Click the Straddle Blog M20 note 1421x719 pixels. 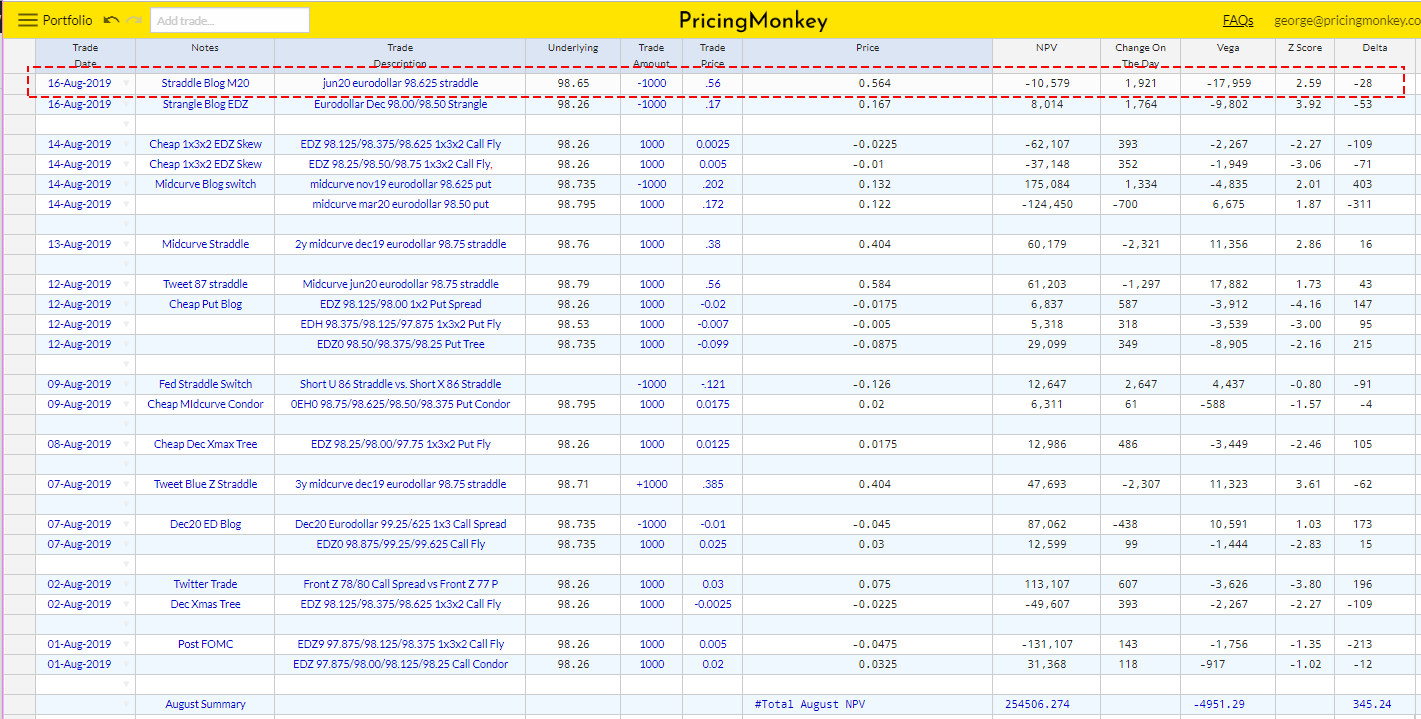(x=205, y=83)
